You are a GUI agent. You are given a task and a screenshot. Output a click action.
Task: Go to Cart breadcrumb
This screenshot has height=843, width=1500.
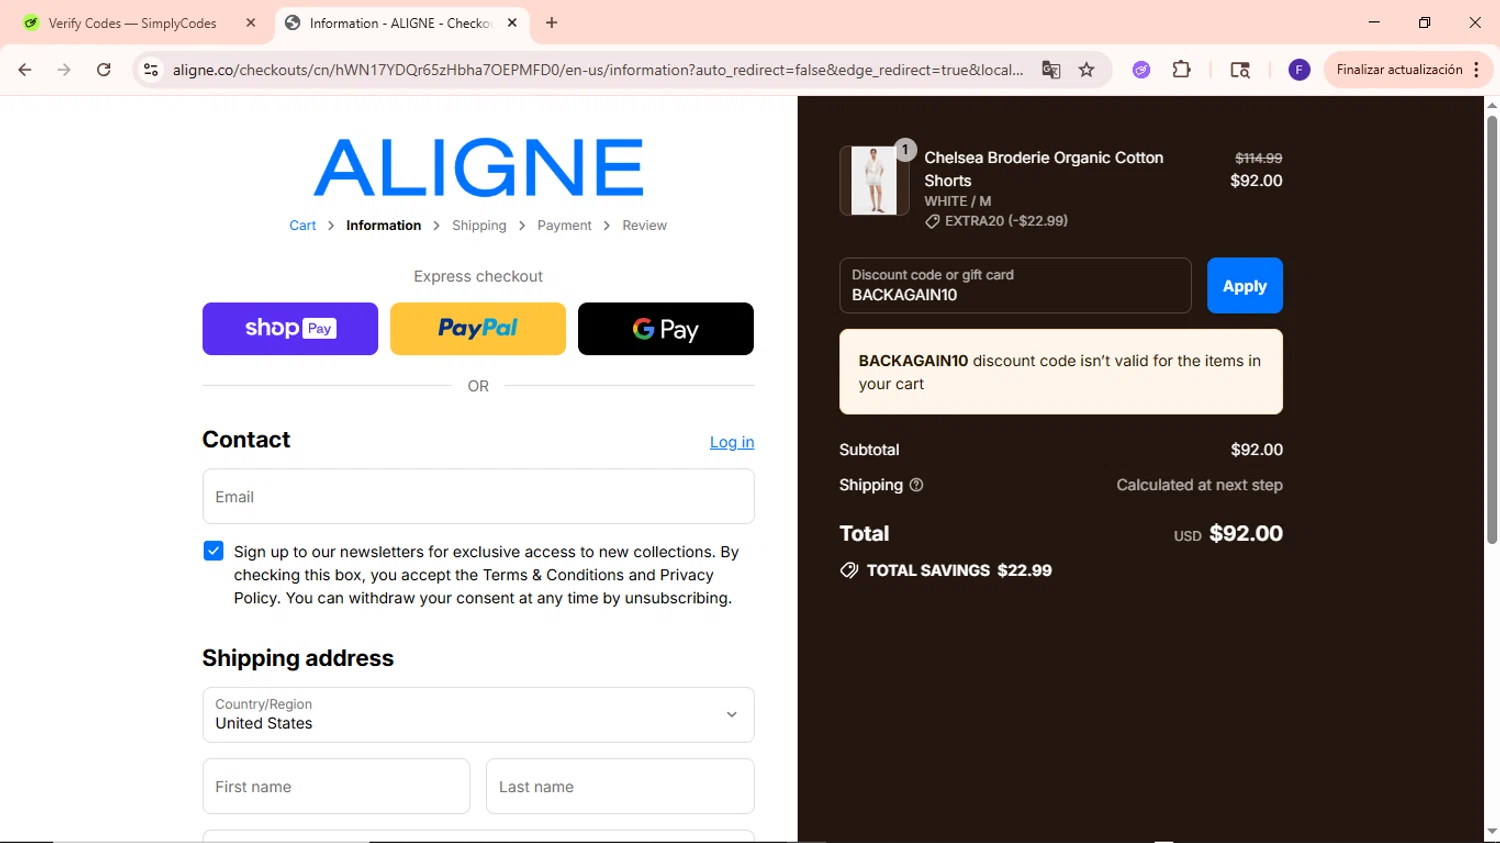click(302, 226)
